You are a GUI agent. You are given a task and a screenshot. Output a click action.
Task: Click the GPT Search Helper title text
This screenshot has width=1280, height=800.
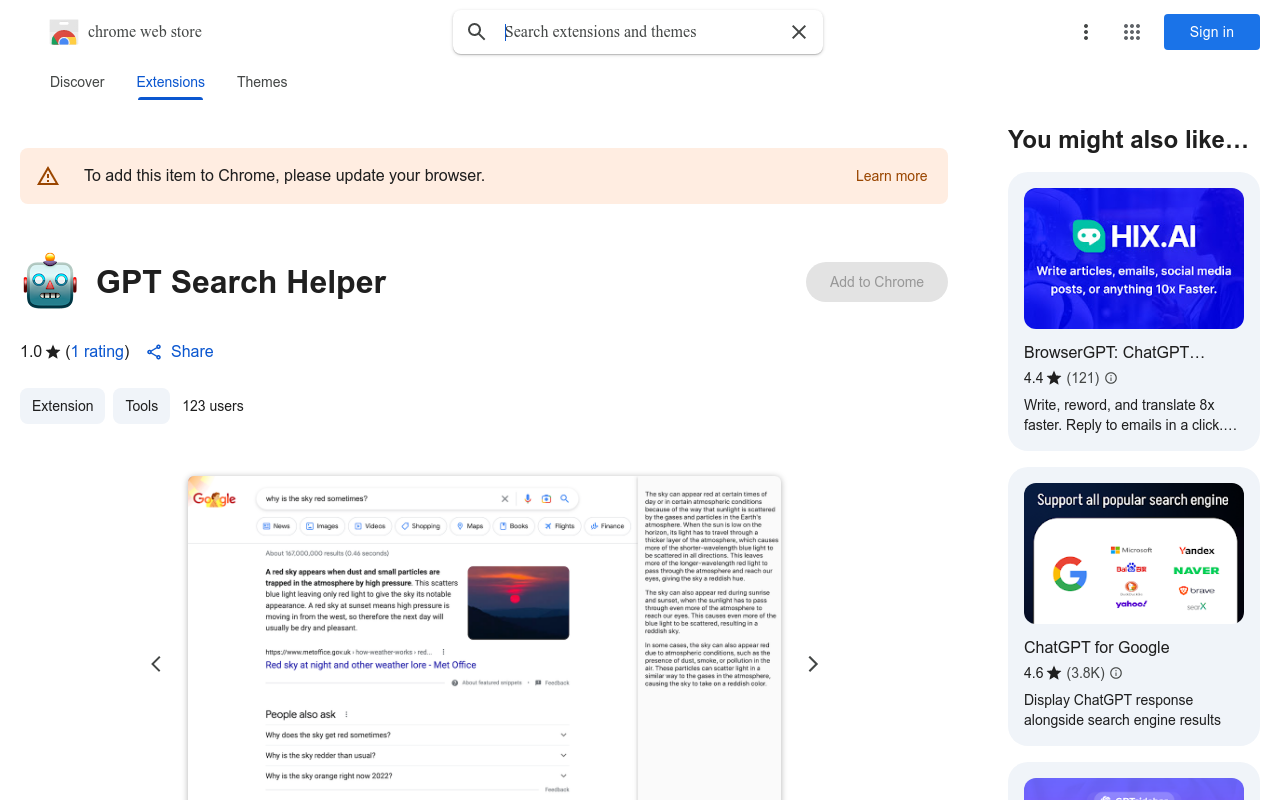point(241,282)
